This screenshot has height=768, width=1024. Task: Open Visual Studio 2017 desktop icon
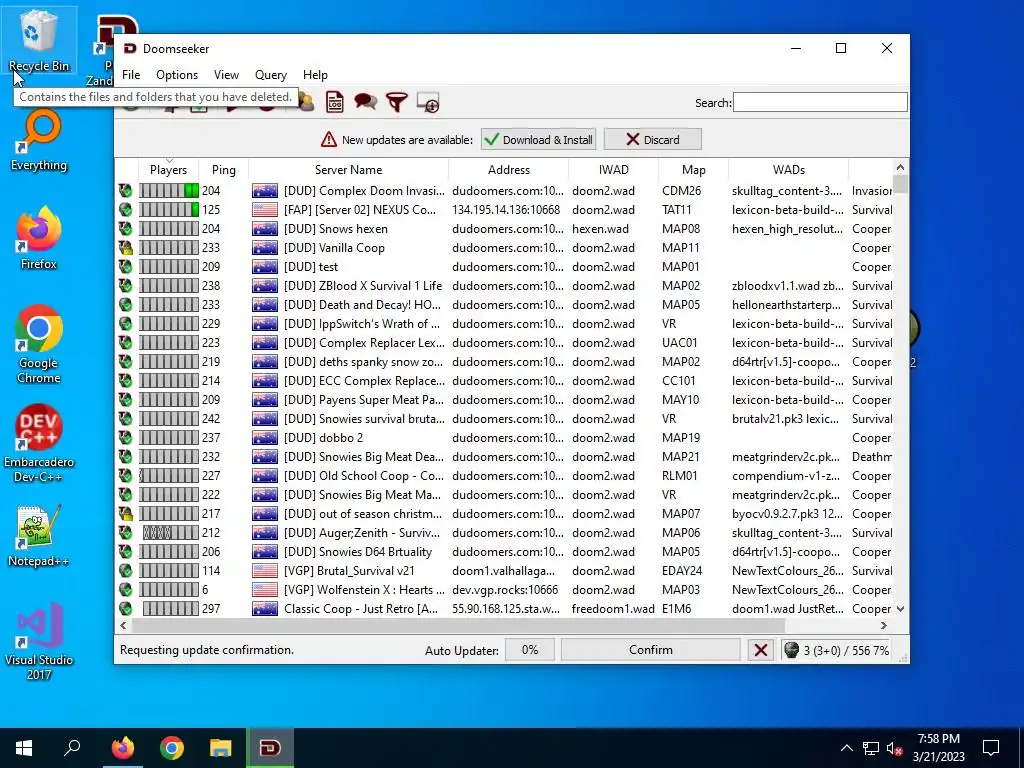pos(39,642)
